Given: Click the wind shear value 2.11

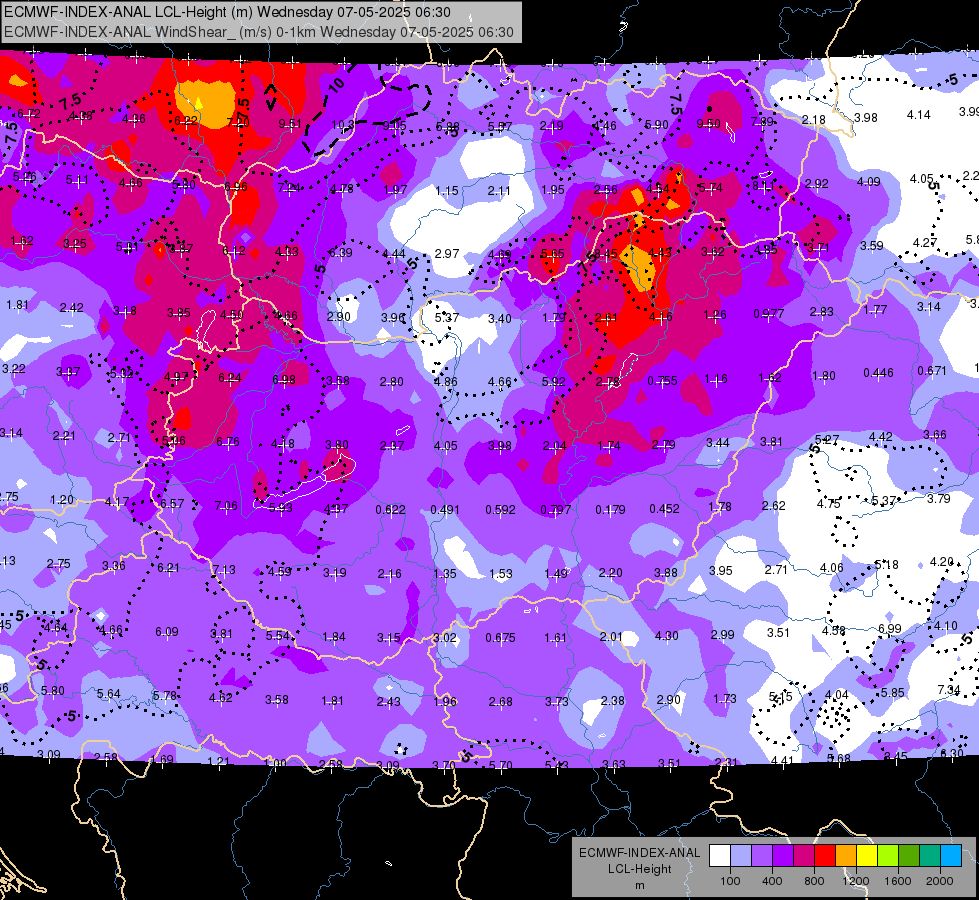Looking at the screenshot, I should pos(499,190).
